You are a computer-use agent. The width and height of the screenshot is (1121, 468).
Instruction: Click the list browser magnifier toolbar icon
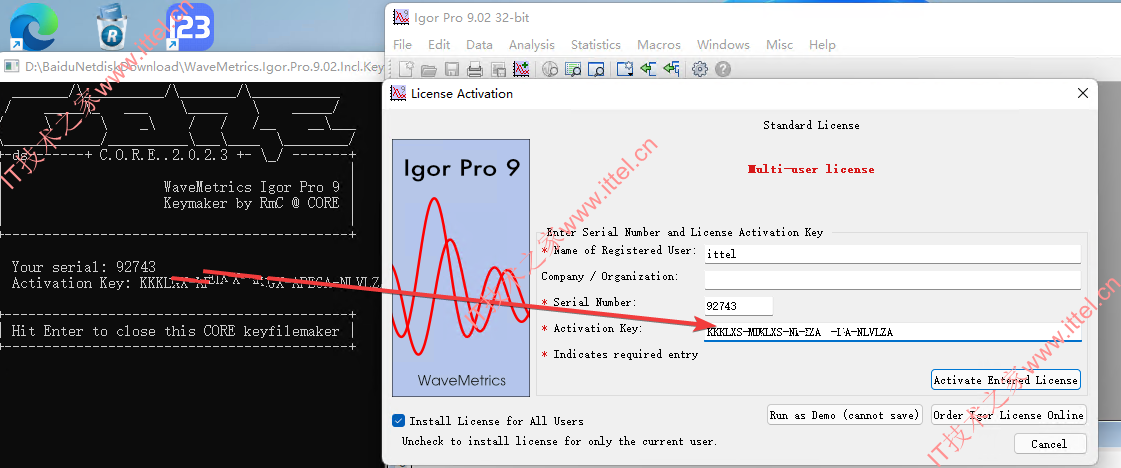tap(573, 69)
